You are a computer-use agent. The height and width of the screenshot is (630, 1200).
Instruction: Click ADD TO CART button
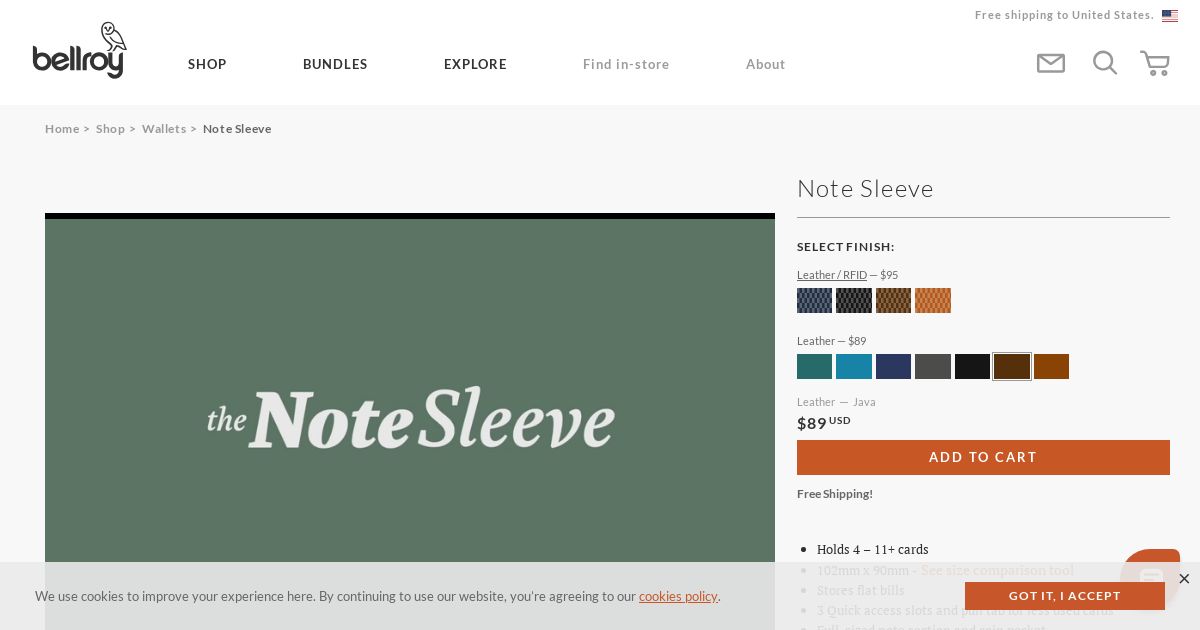point(983,457)
